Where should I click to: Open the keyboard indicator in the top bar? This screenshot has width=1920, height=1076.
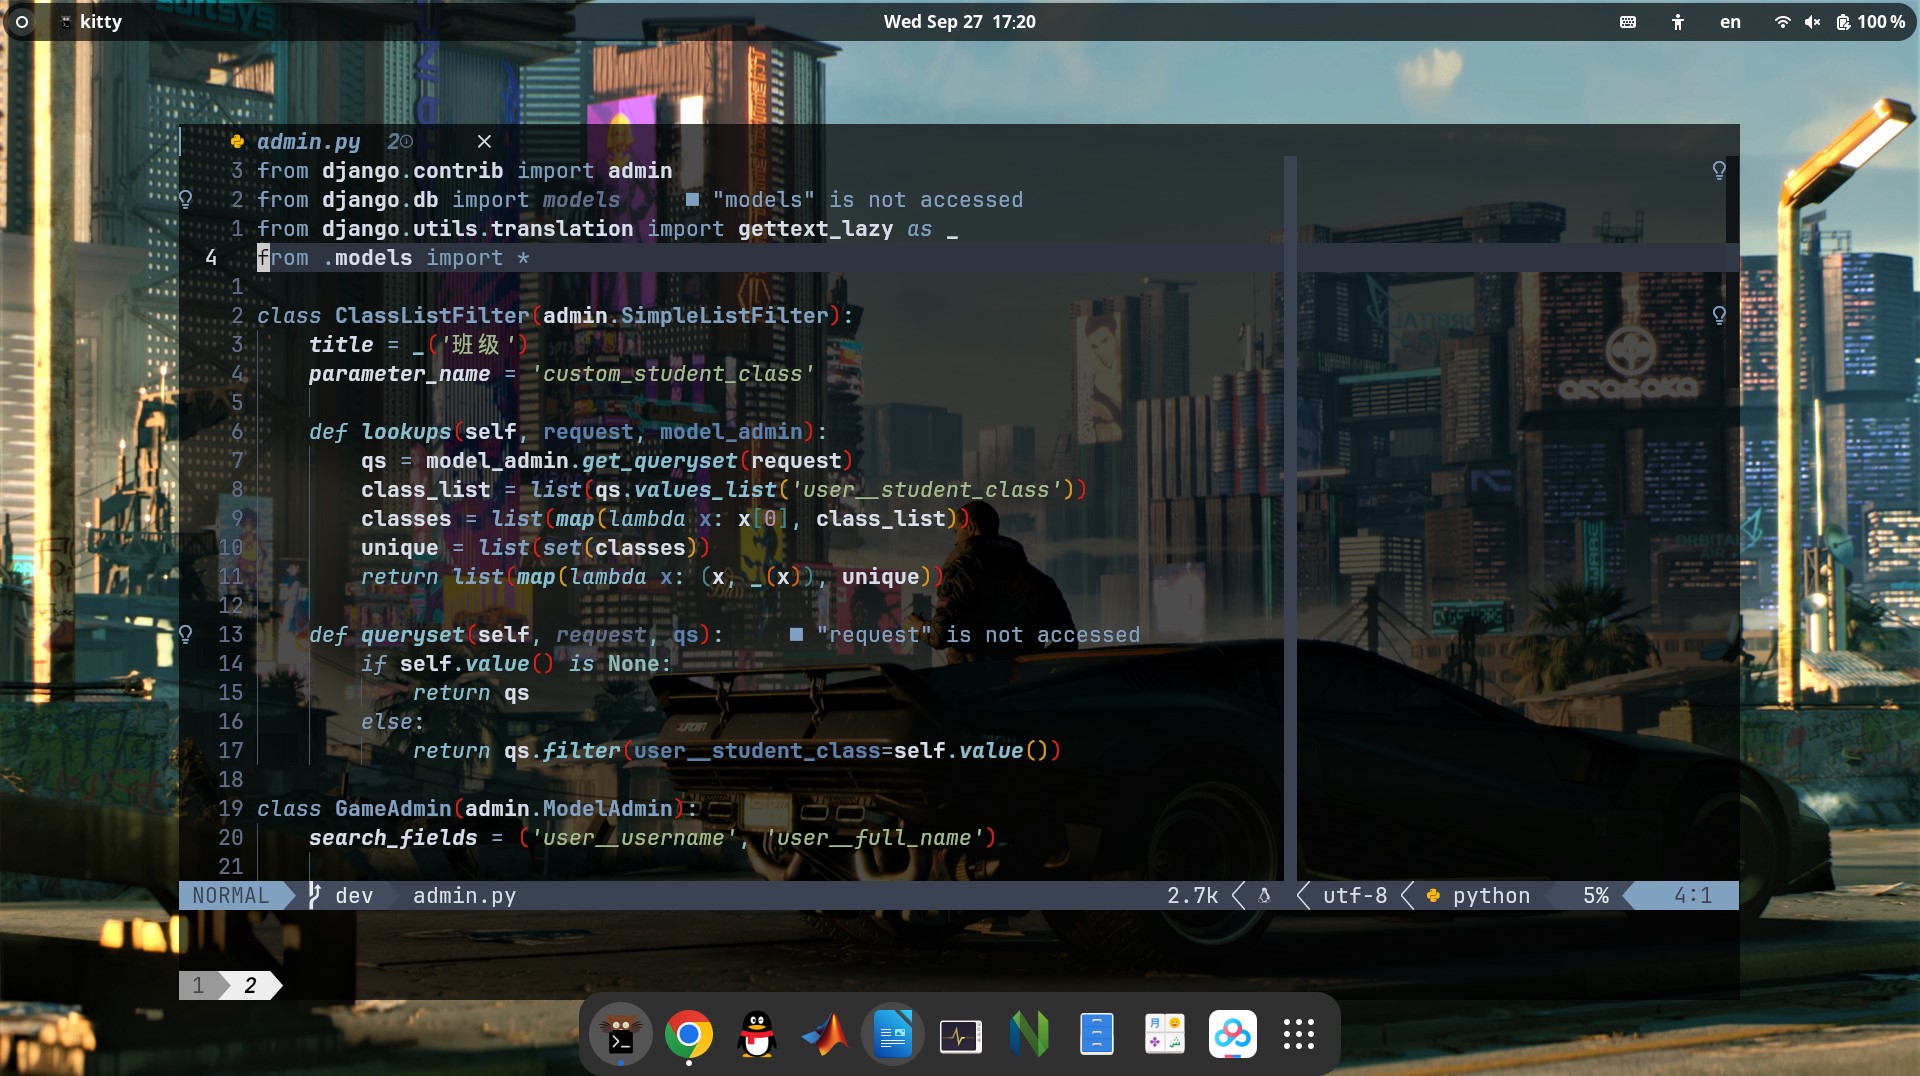[1628, 22]
